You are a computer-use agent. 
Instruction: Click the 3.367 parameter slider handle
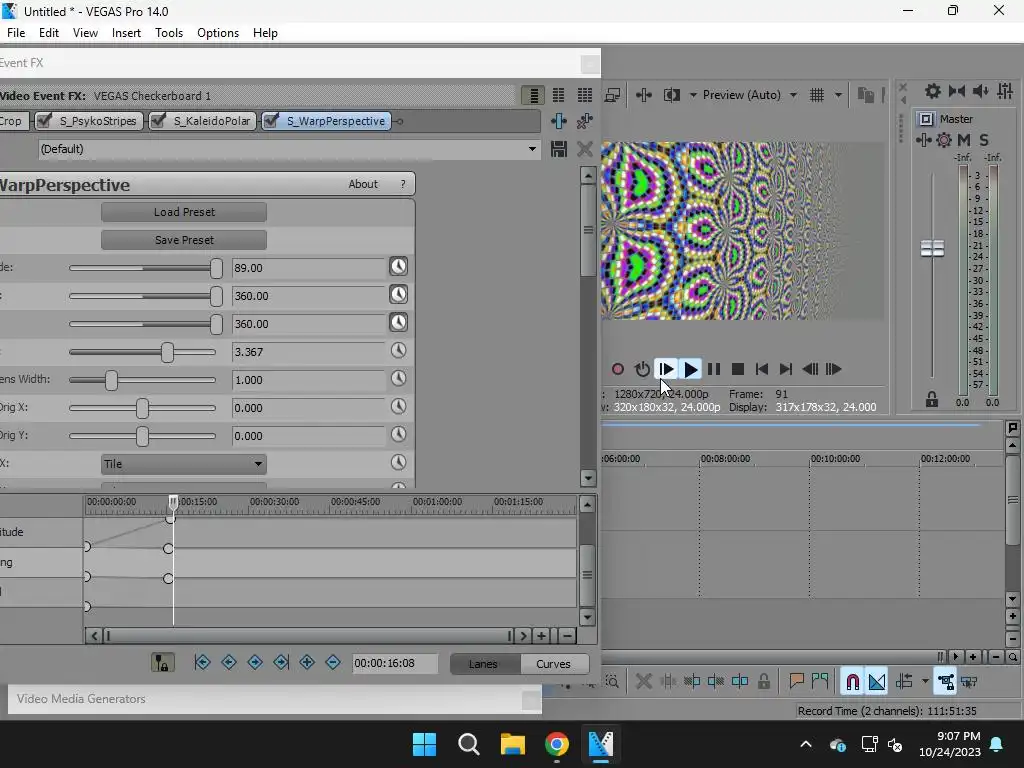167,351
